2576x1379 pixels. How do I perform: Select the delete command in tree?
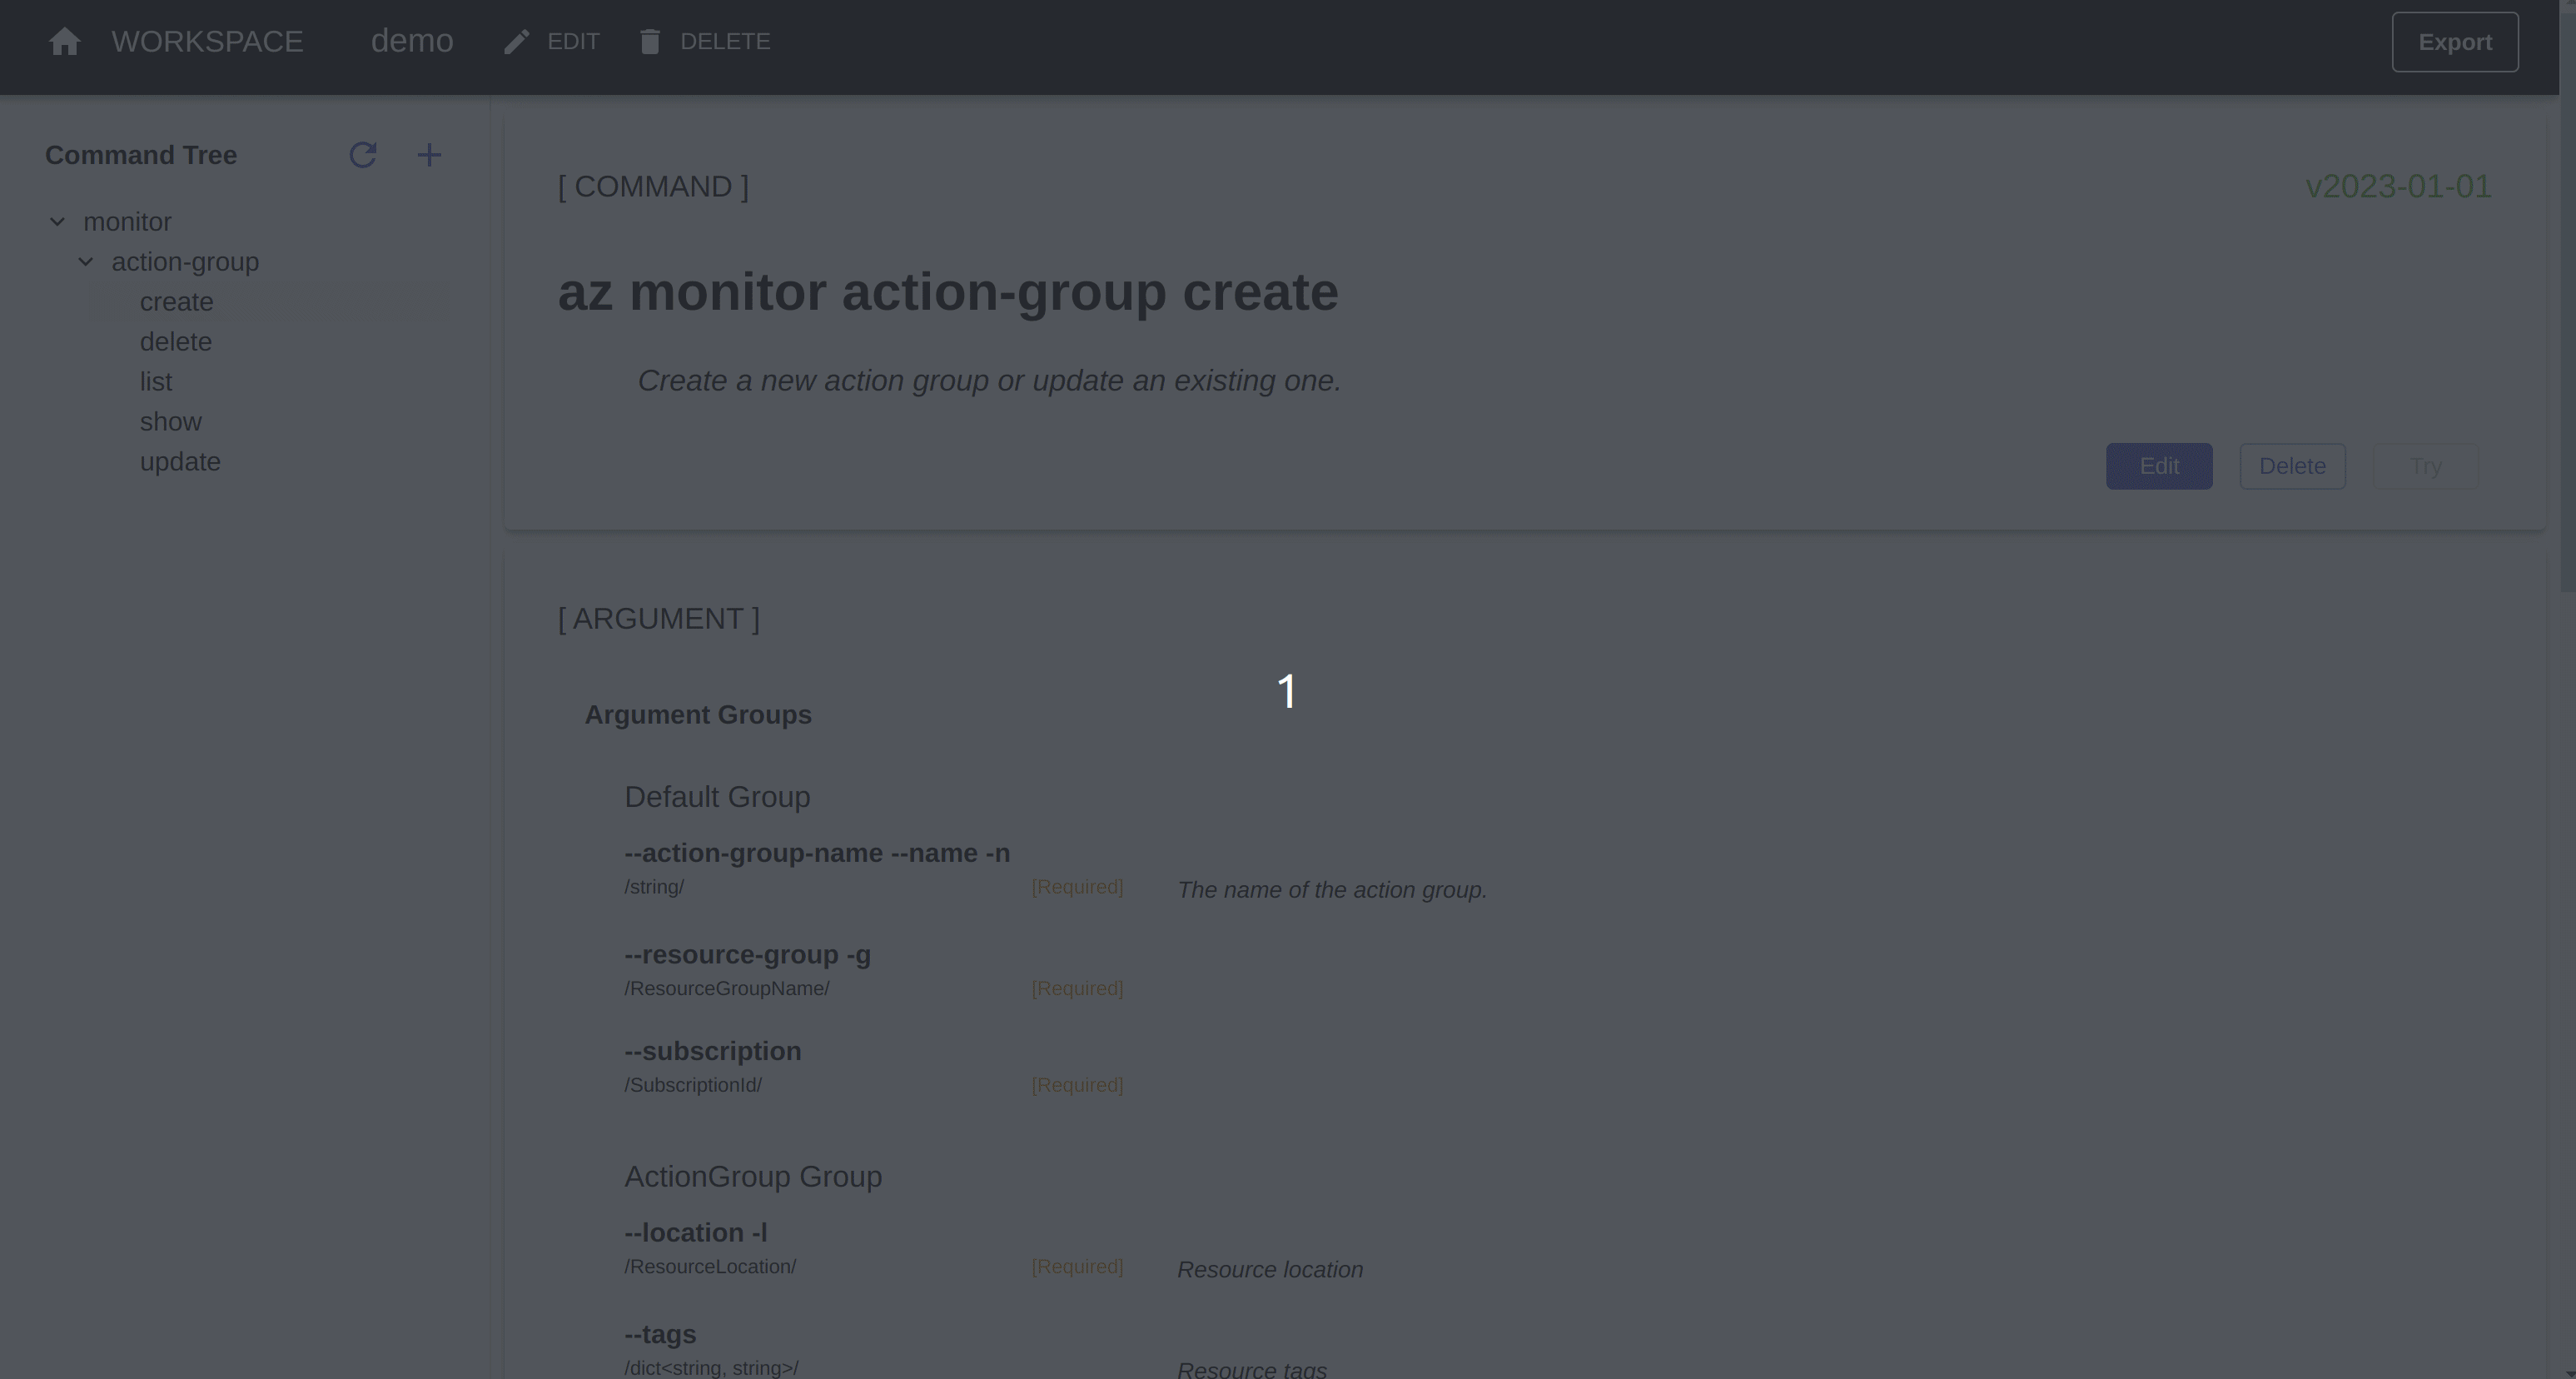pyautogui.click(x=176, y=342)
